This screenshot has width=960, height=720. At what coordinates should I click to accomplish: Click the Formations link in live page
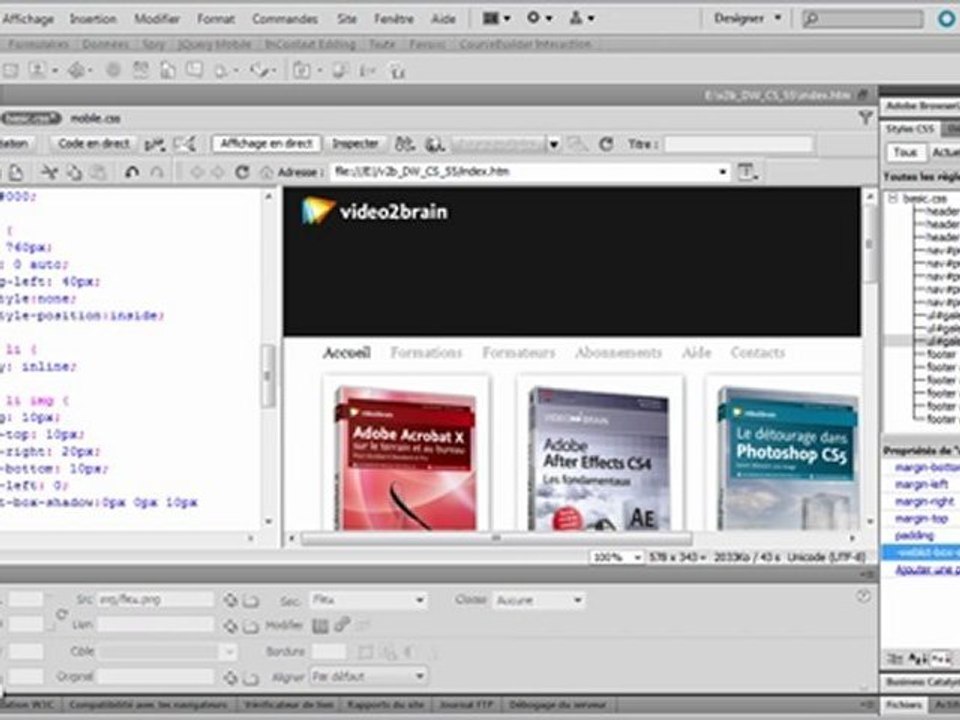426,353
